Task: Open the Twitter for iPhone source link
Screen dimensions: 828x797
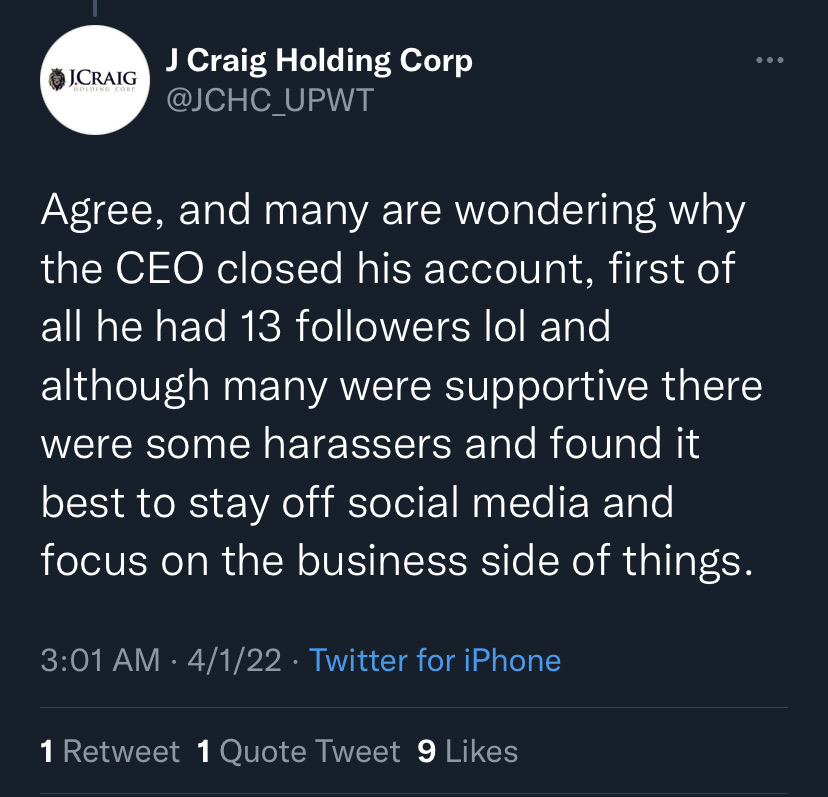Action: click(435, 660)
